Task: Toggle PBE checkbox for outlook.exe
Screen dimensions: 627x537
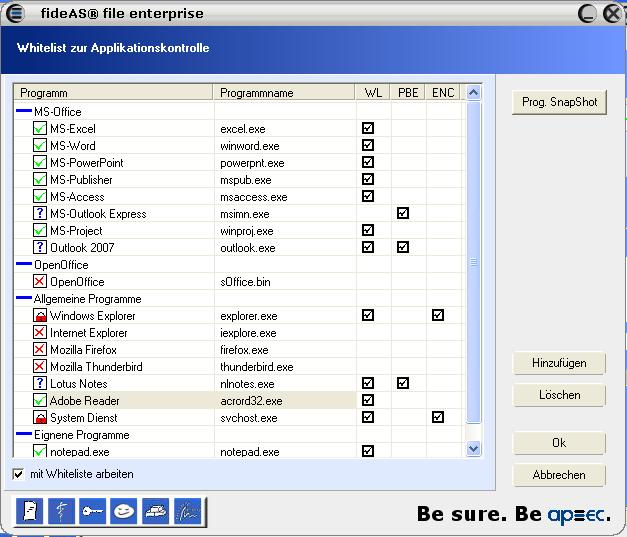Action: (403, 247)
